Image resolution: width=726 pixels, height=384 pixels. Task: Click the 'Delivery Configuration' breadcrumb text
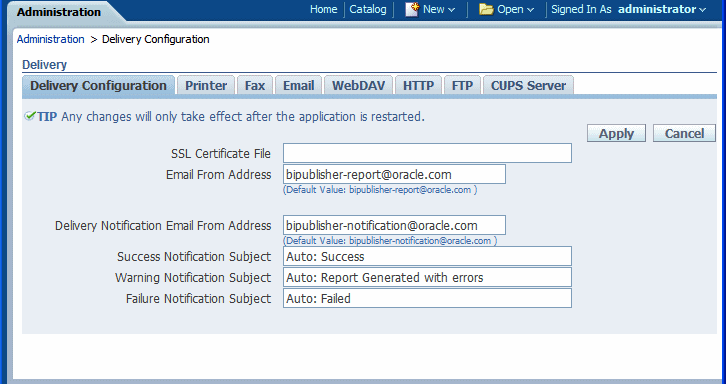click(x=156, y=39)
